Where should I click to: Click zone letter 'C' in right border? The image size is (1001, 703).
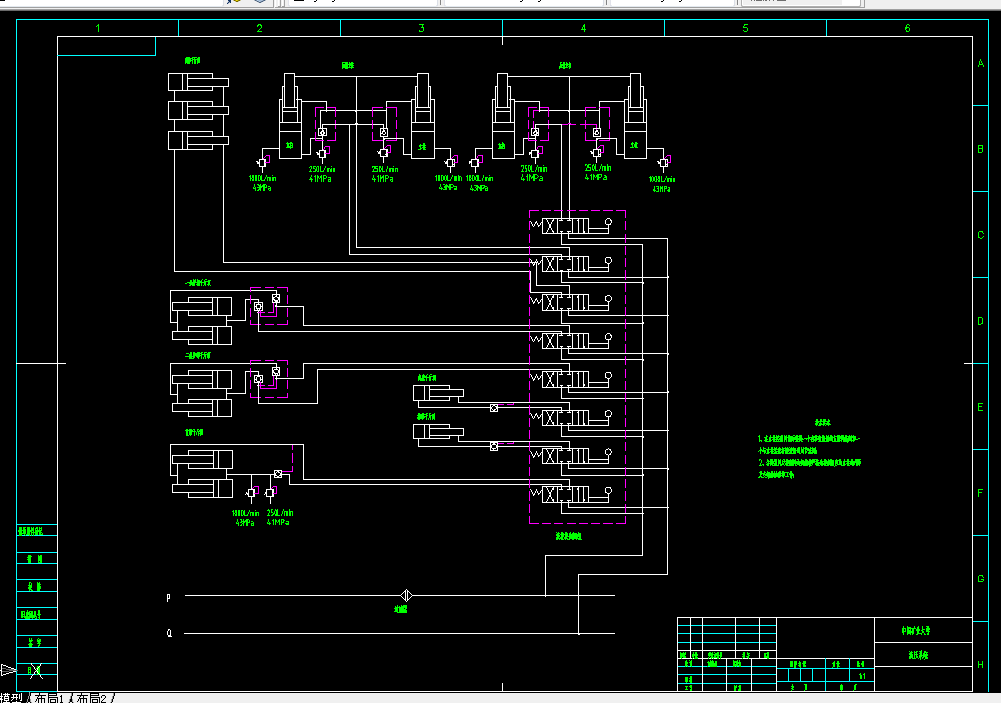coord(981,235)
